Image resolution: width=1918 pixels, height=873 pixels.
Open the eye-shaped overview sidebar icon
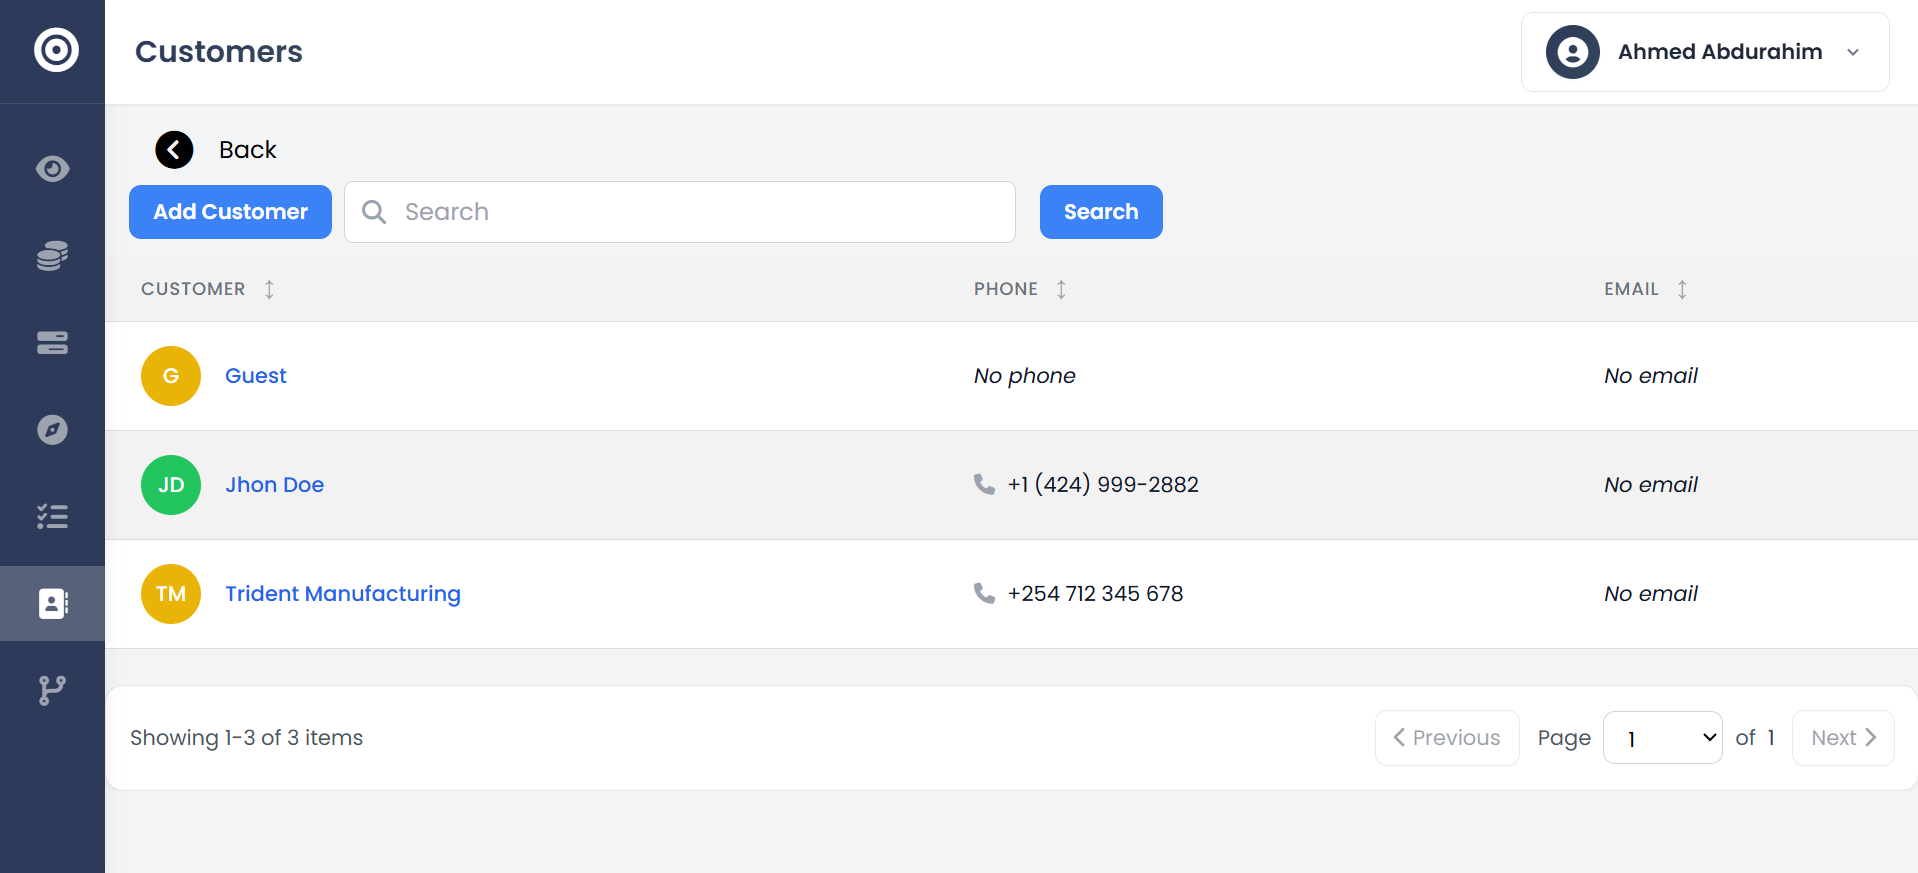(x=52, y=168)
